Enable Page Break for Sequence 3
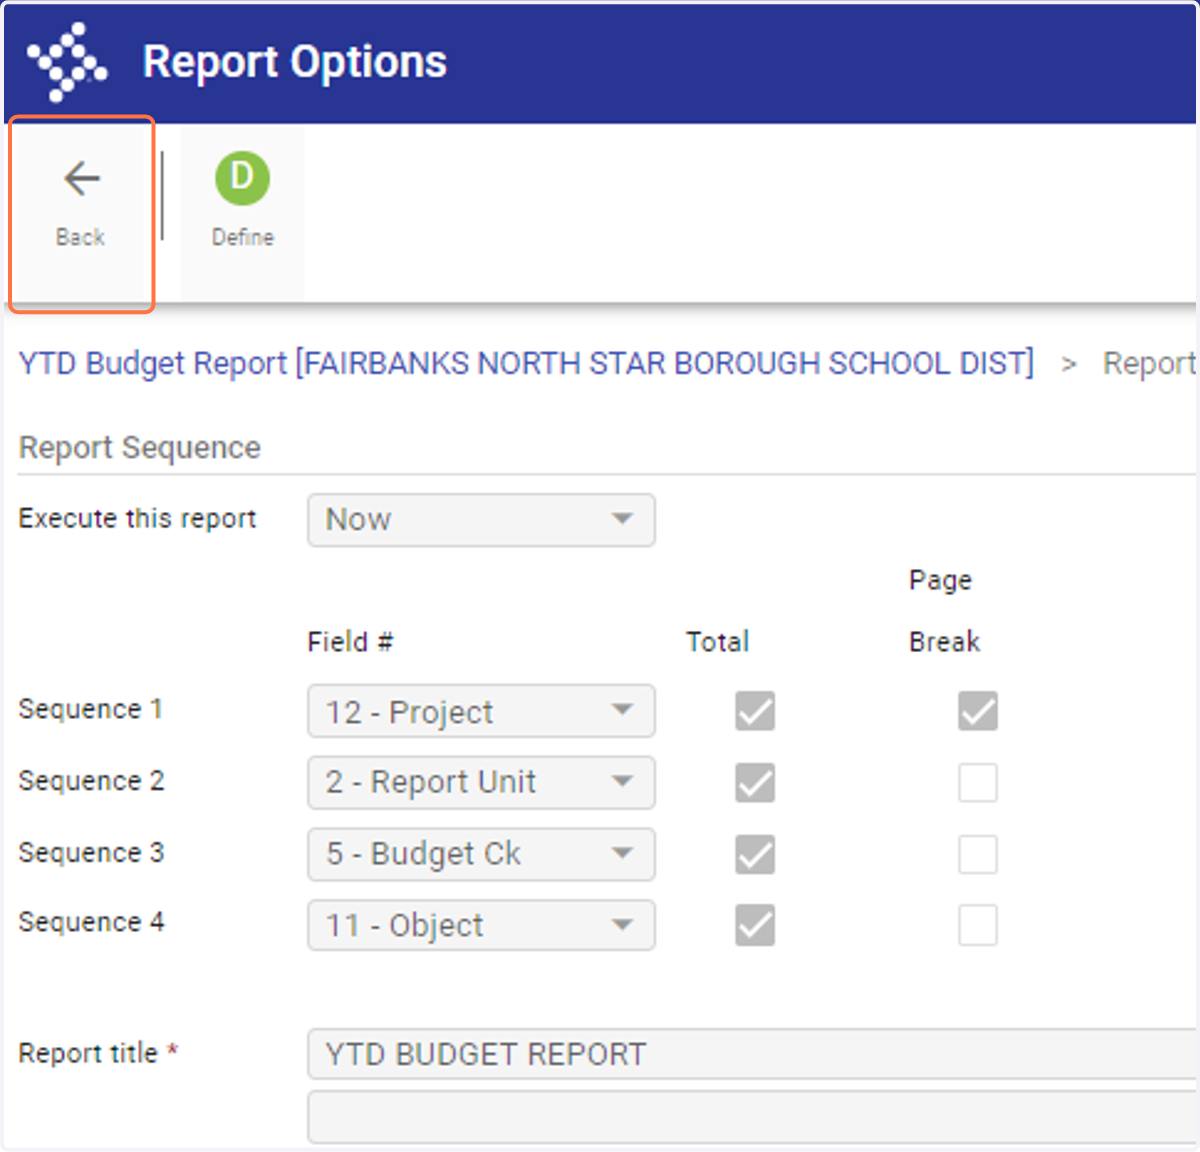This screenshot has height=1152, width=1200. [978, 854]
